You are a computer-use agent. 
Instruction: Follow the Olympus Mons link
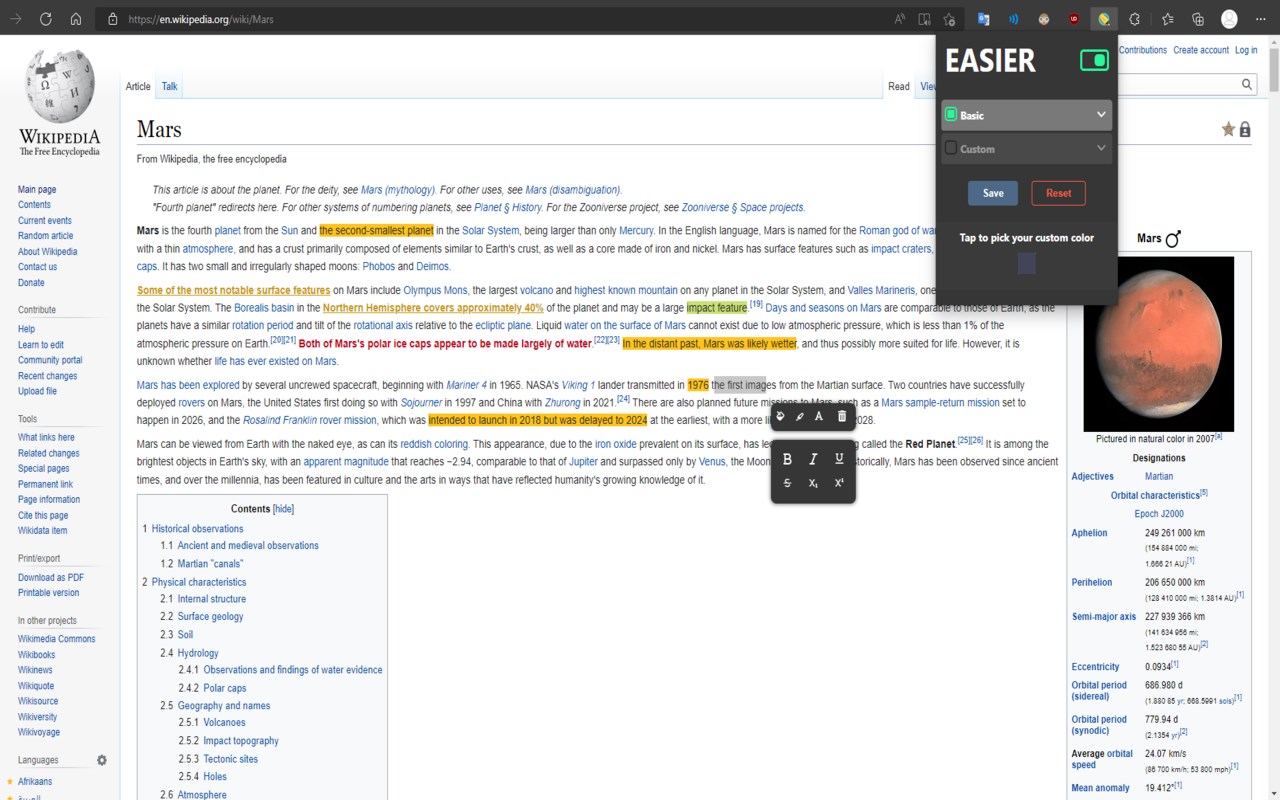tap(436, 290)
